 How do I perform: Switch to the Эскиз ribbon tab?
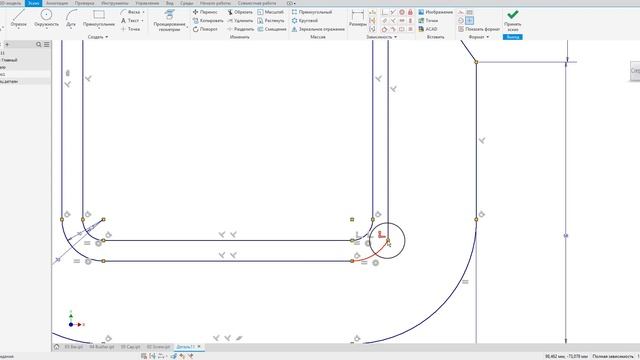(33, 3)
